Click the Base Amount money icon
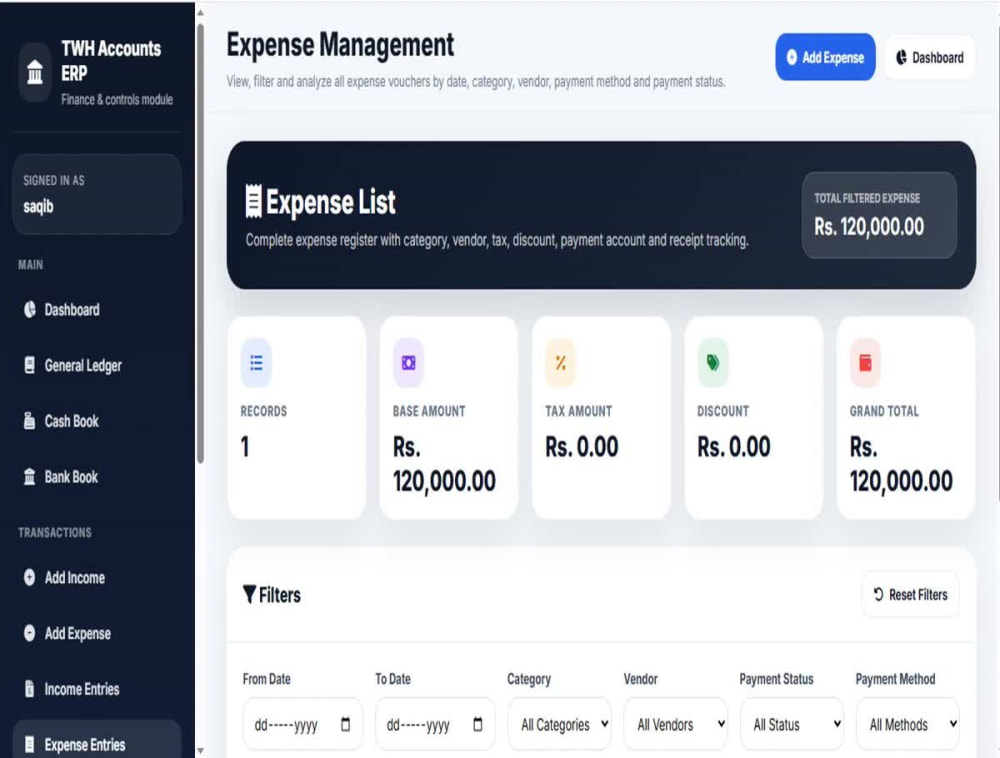 coord(408,363)
